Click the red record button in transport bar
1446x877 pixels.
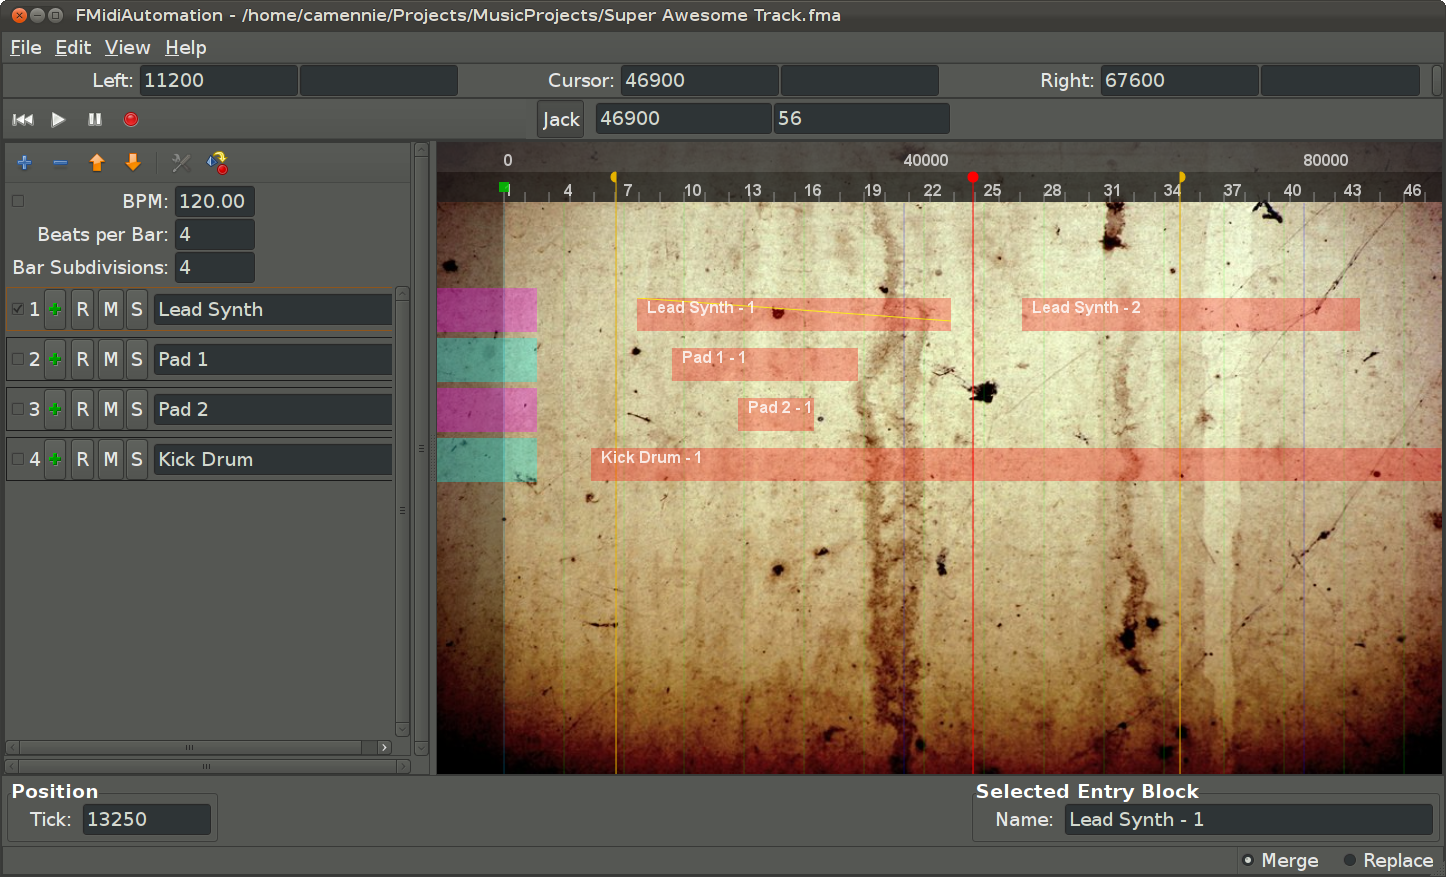coord(131,119)
